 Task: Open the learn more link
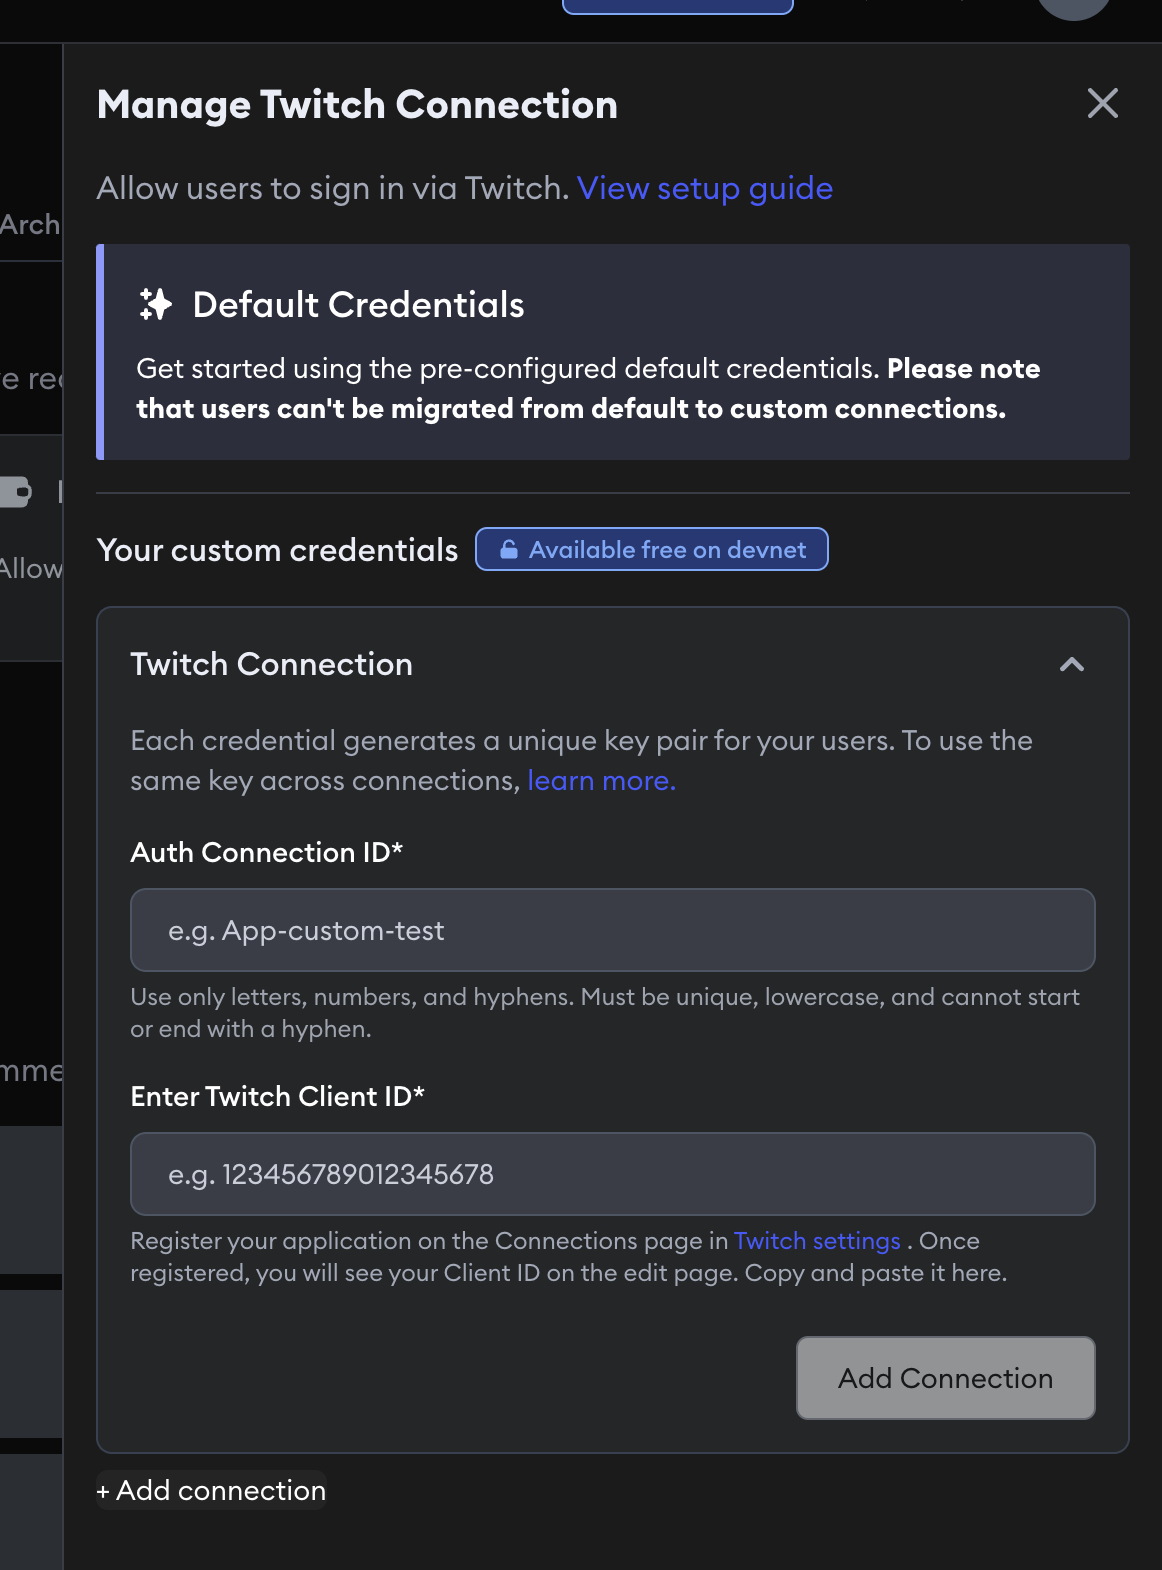pyautogui.click(x=601, y=781)
